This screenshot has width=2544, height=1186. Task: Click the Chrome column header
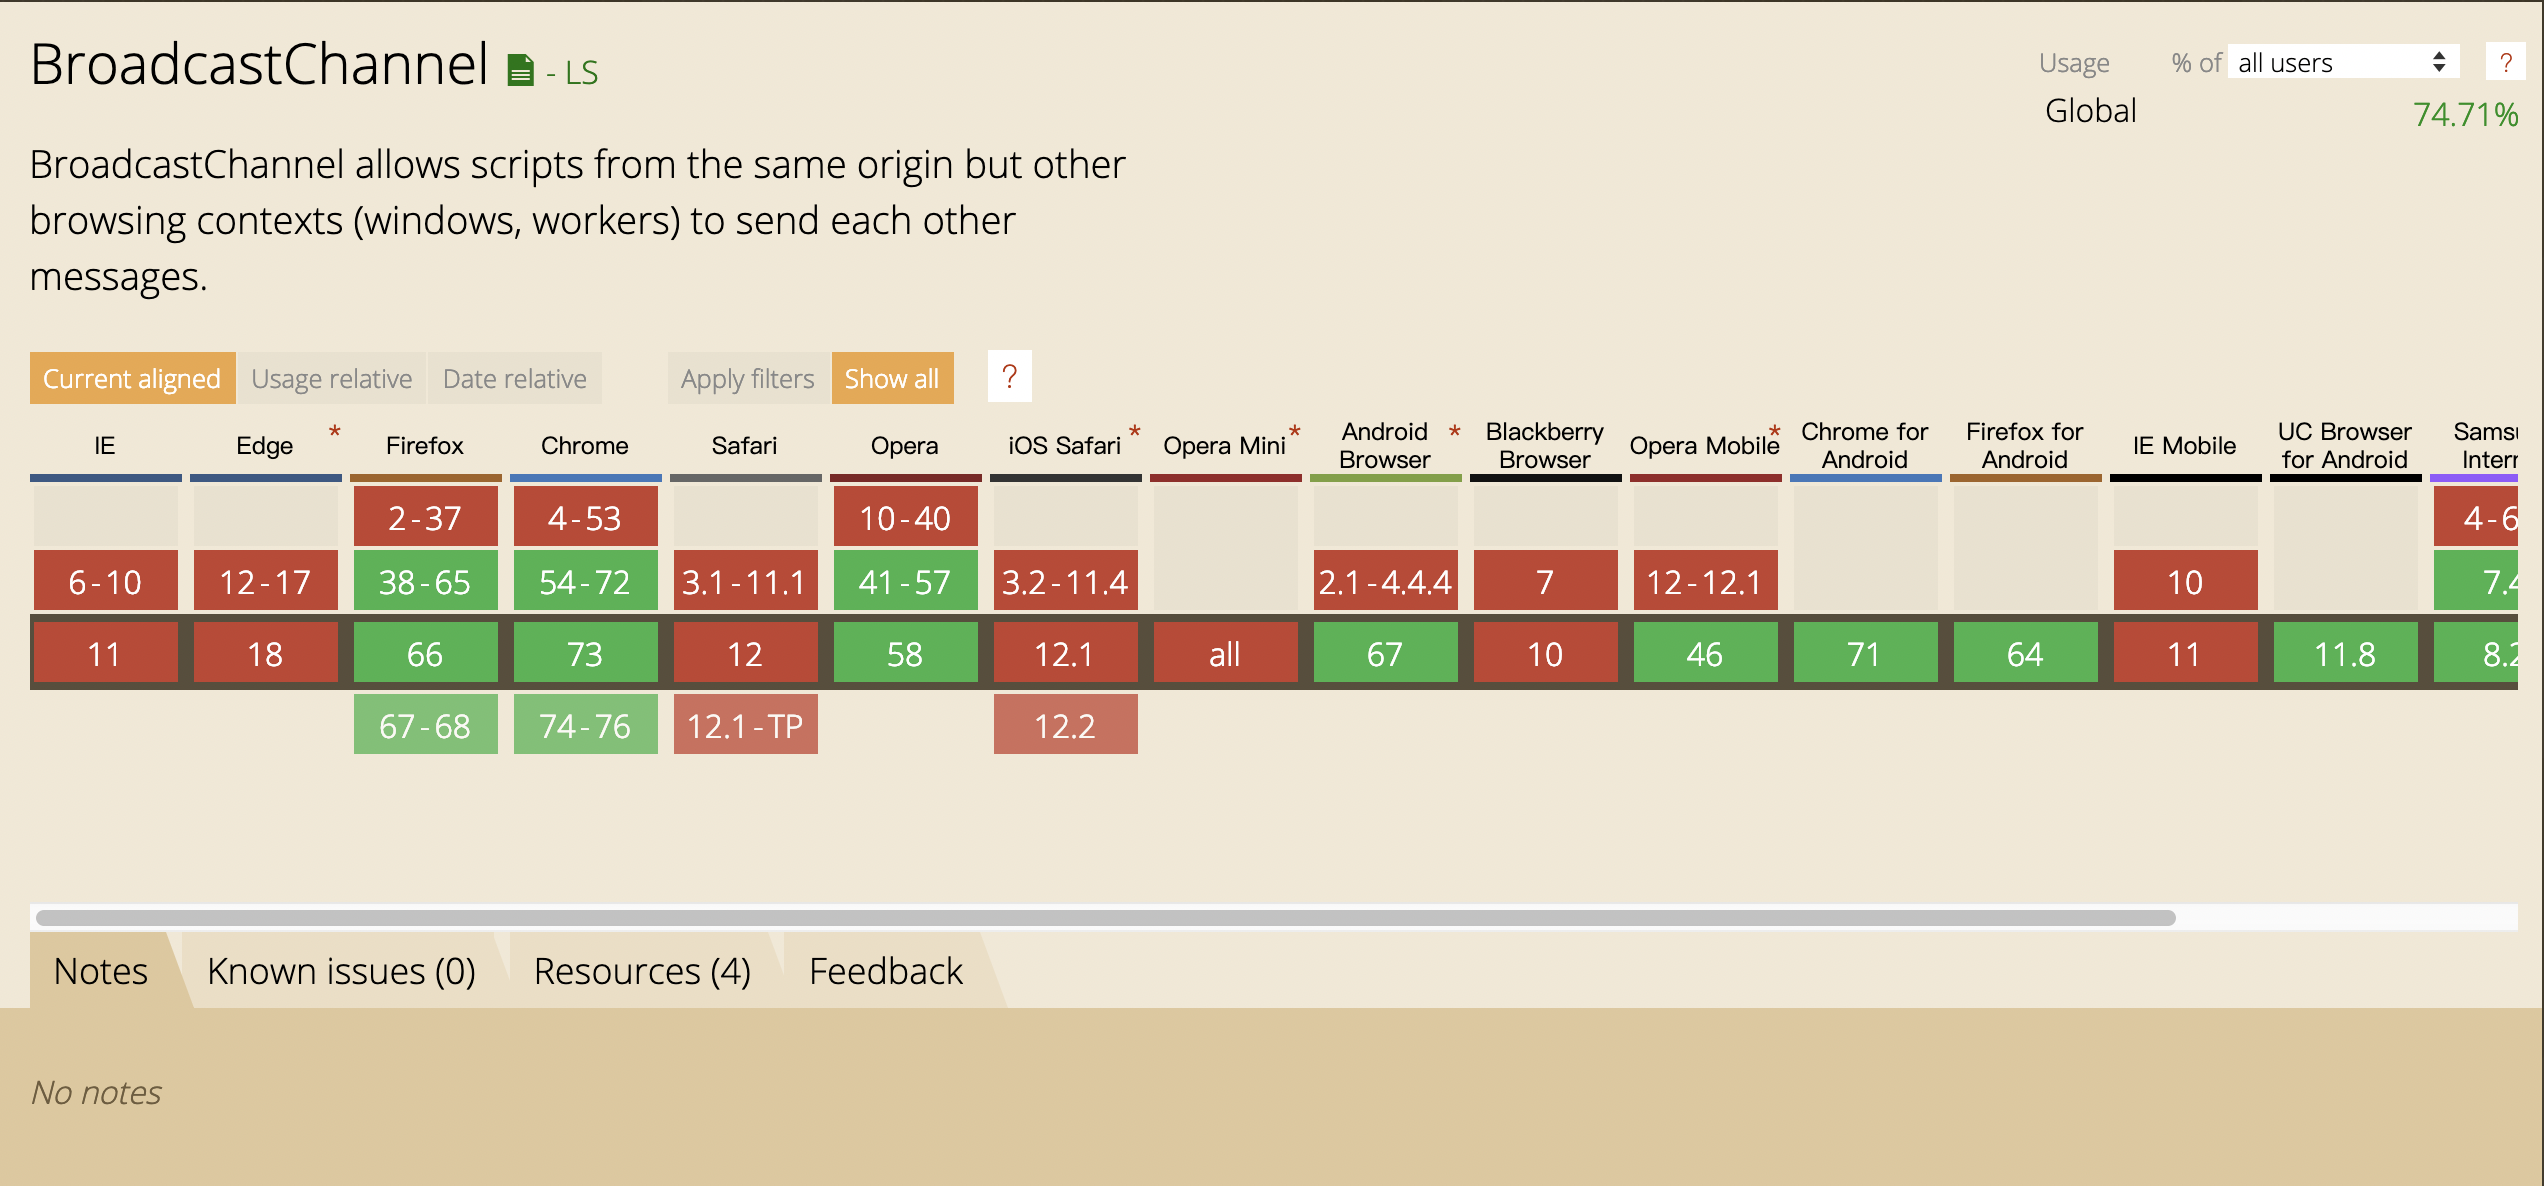coord(585,445)
